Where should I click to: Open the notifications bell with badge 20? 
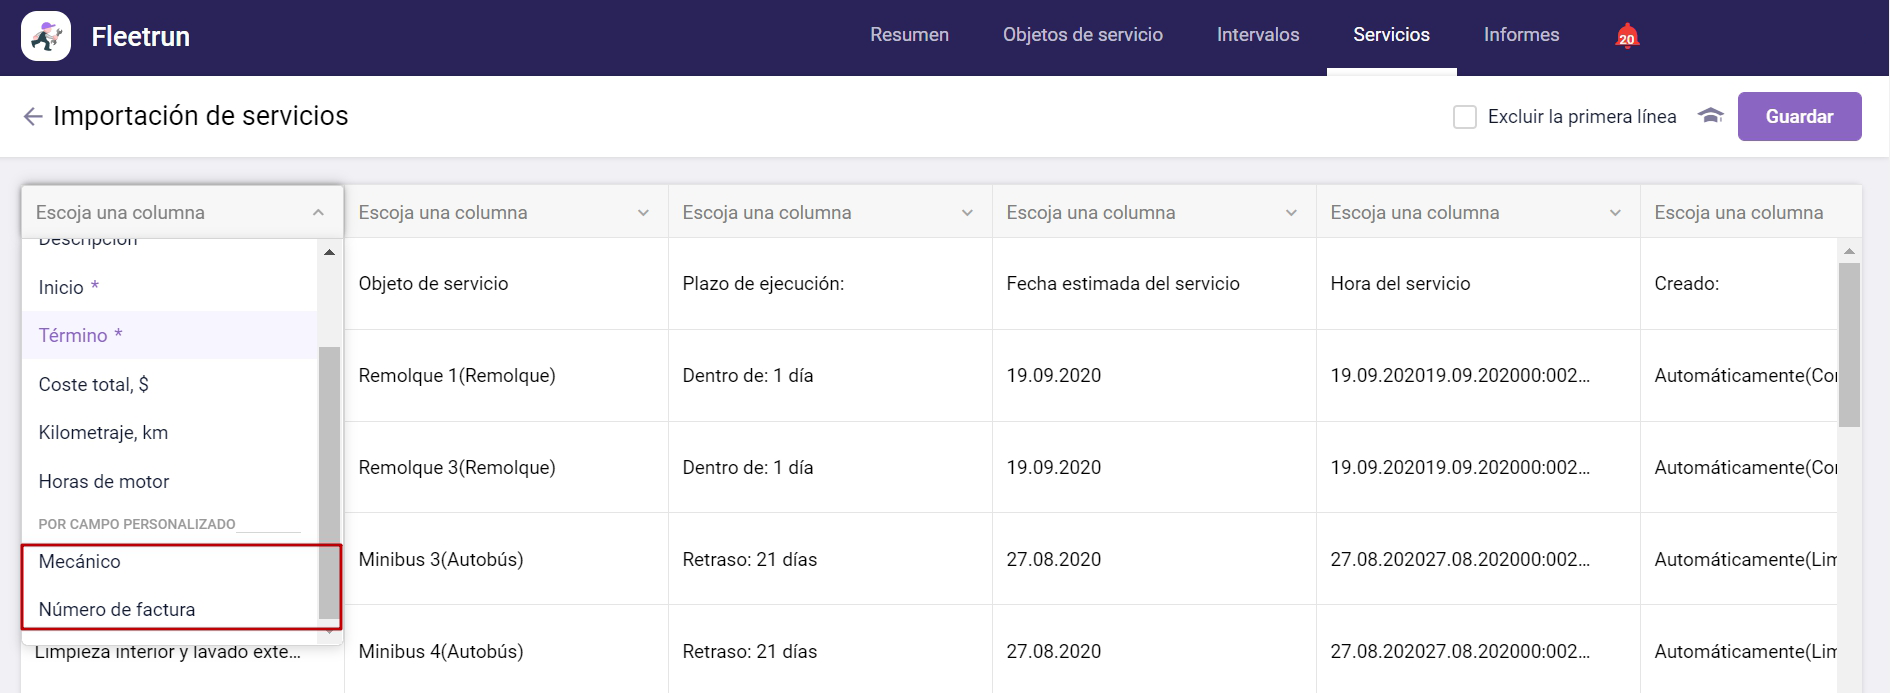[x=1627, y=36]
